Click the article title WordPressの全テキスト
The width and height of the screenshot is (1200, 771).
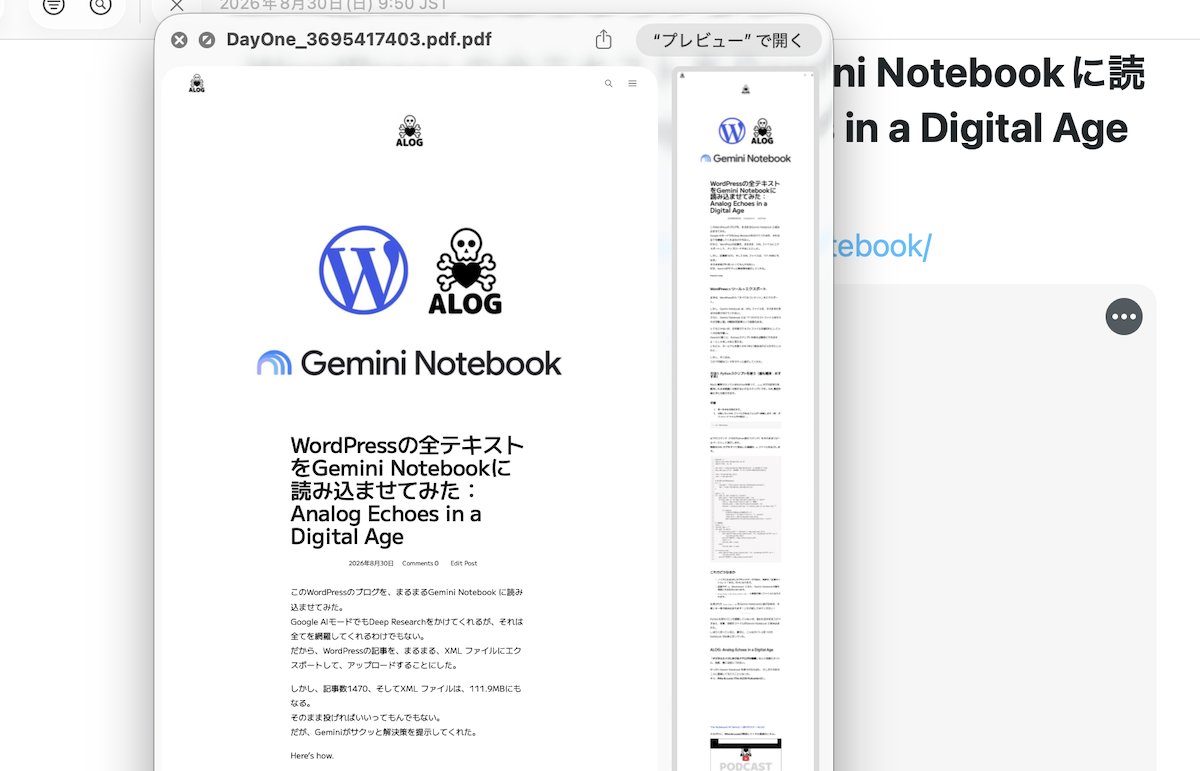[407, 490]
